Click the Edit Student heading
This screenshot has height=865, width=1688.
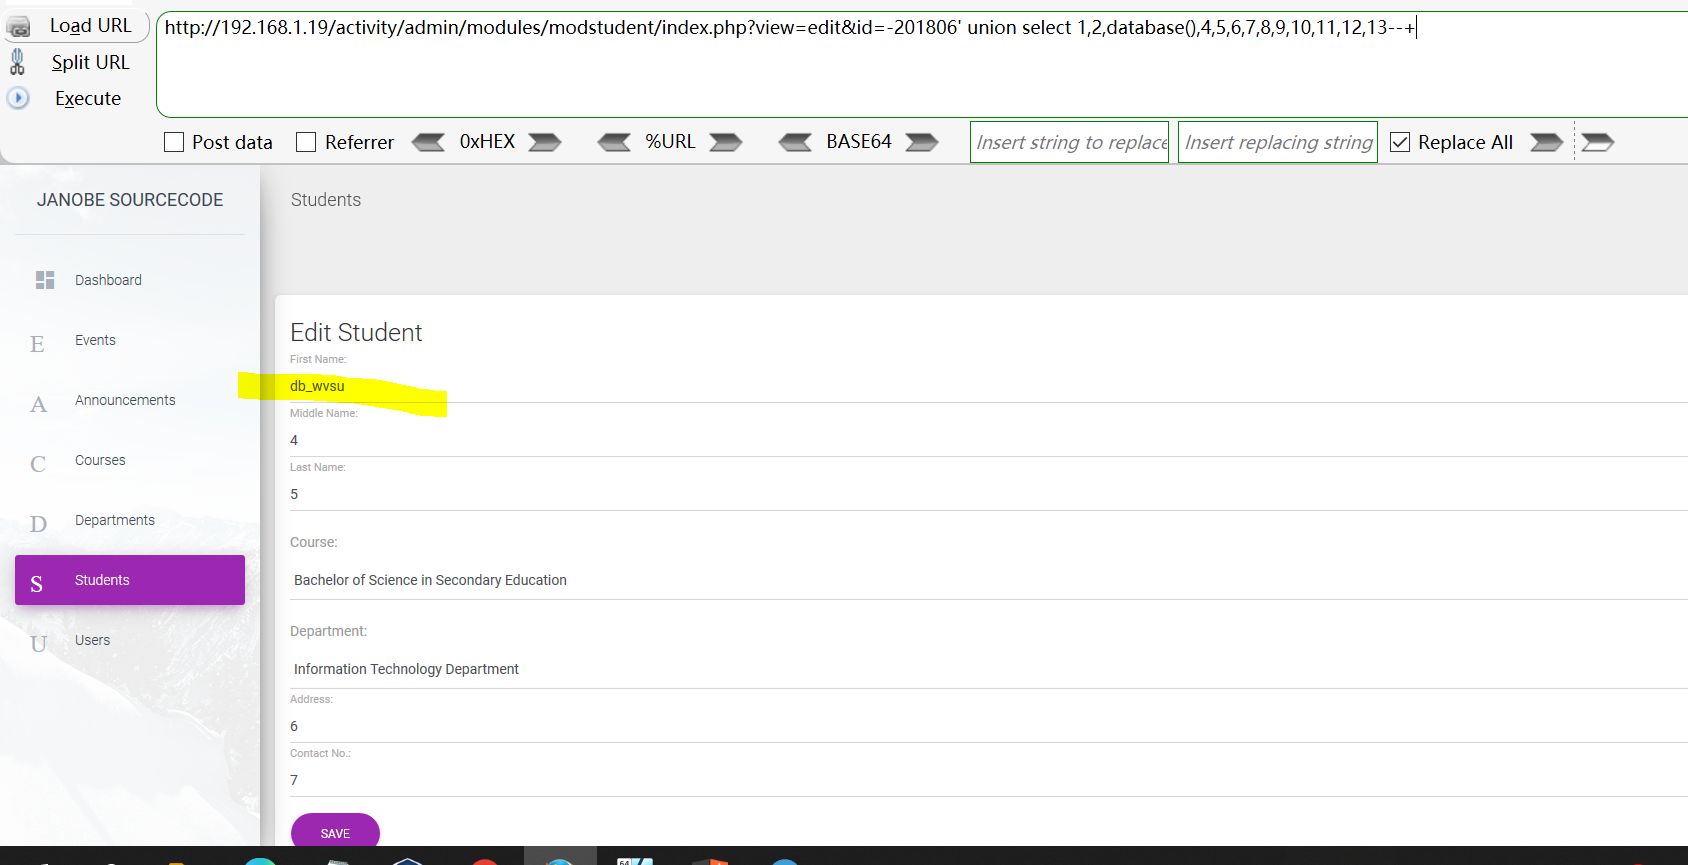[356, 332]
